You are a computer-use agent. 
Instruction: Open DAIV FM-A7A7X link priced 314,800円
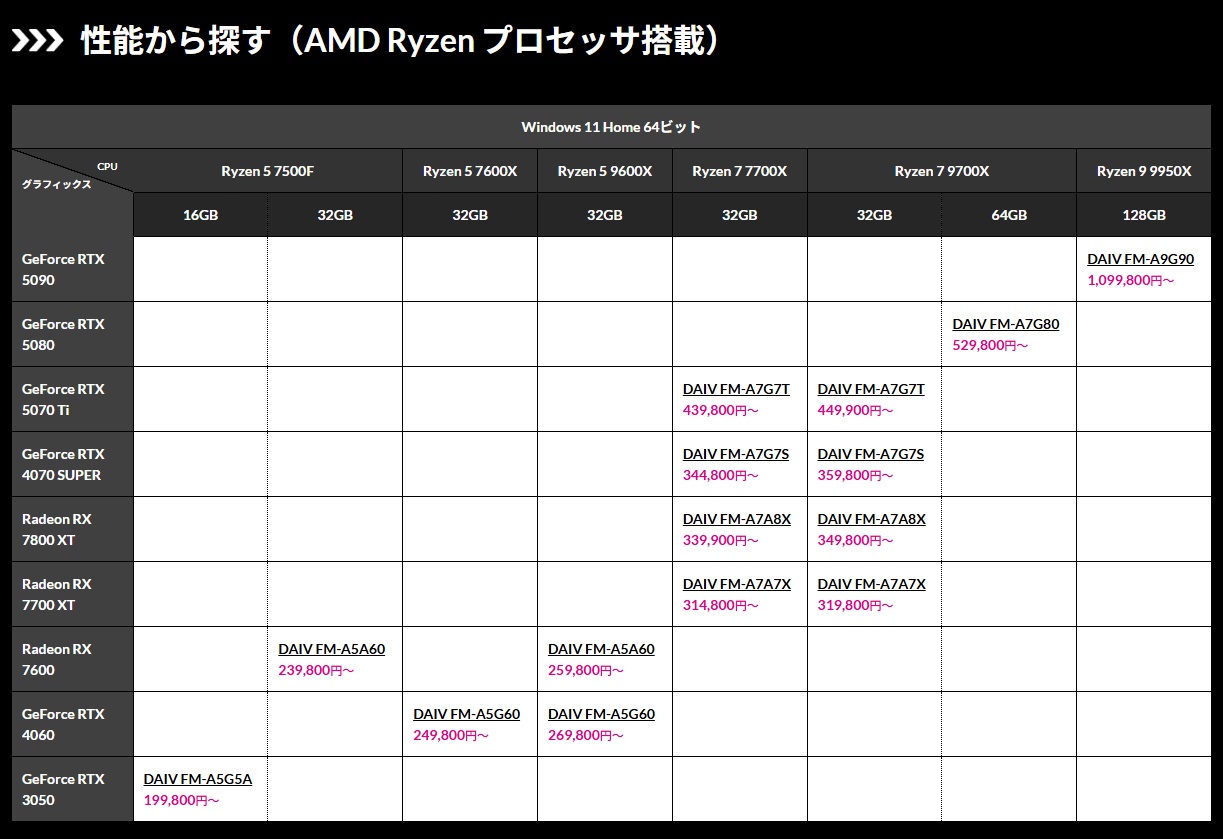737,584
